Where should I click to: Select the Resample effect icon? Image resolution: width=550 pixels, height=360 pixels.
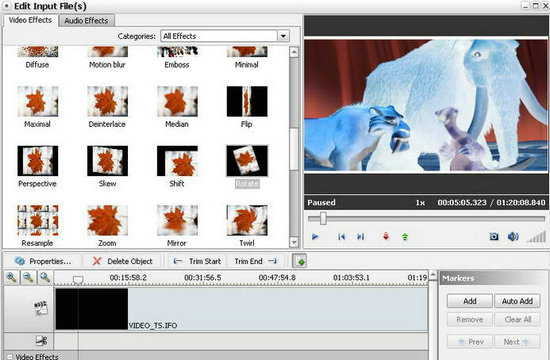click(x=38, y=220)
